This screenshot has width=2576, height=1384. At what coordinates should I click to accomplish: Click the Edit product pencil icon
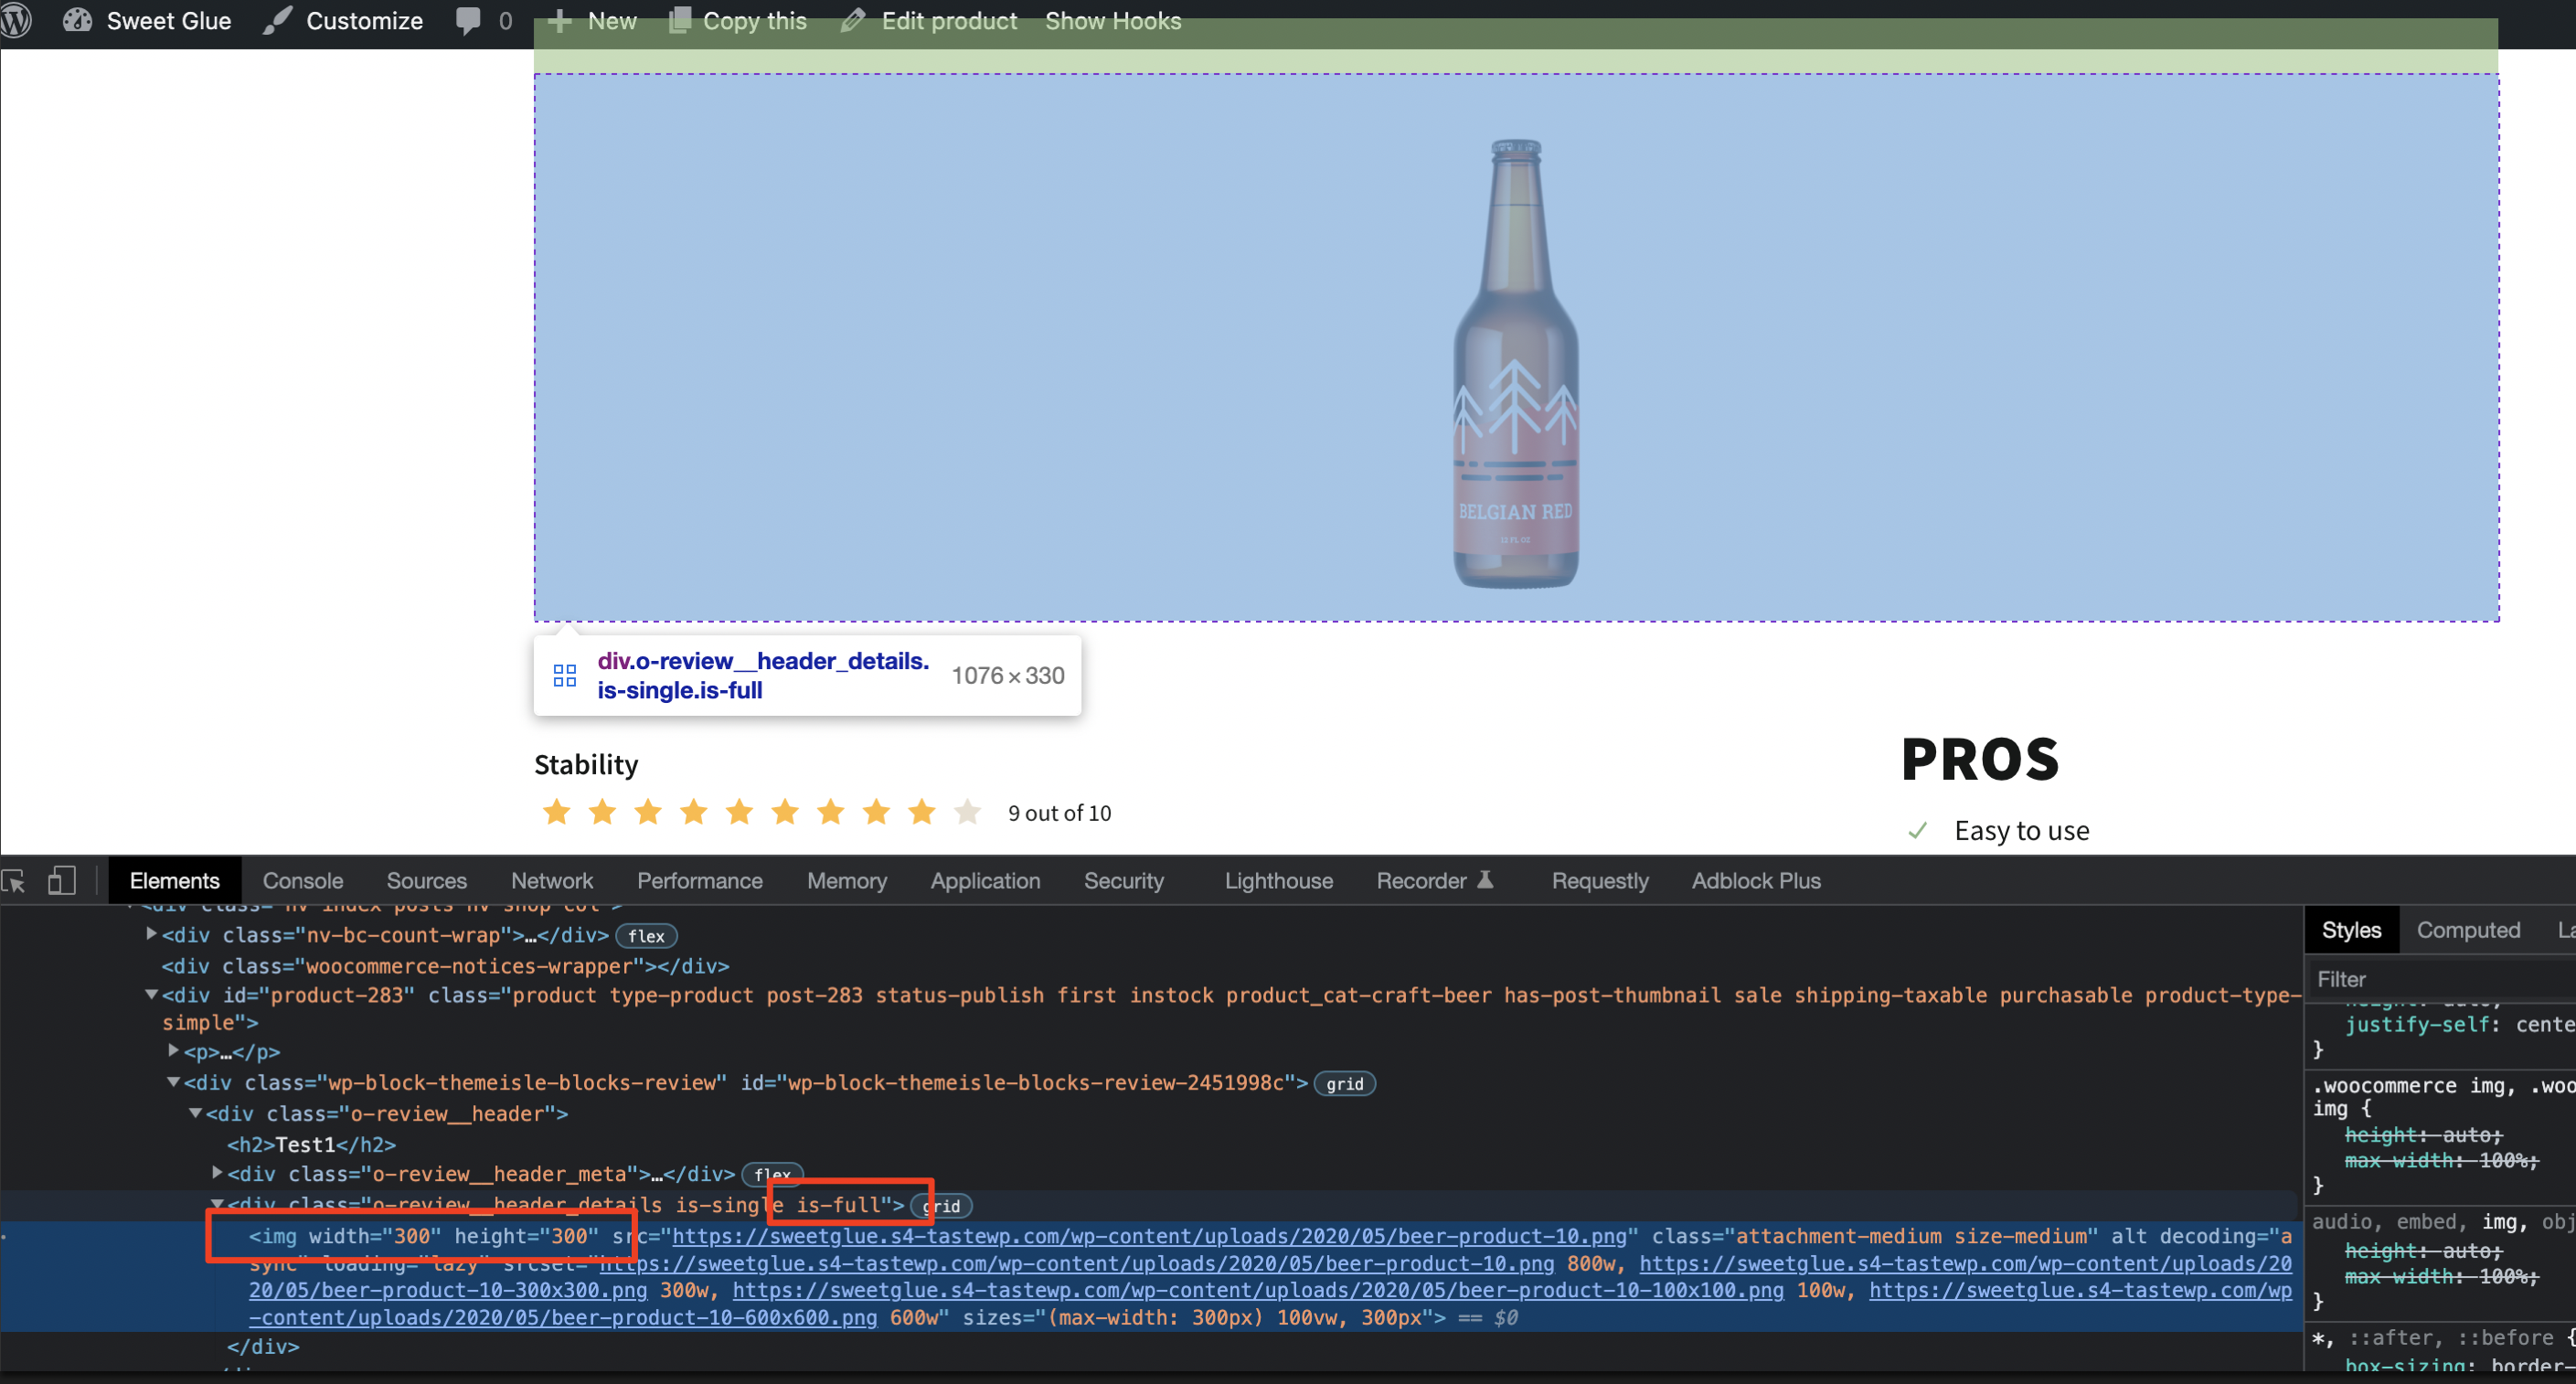854,20
